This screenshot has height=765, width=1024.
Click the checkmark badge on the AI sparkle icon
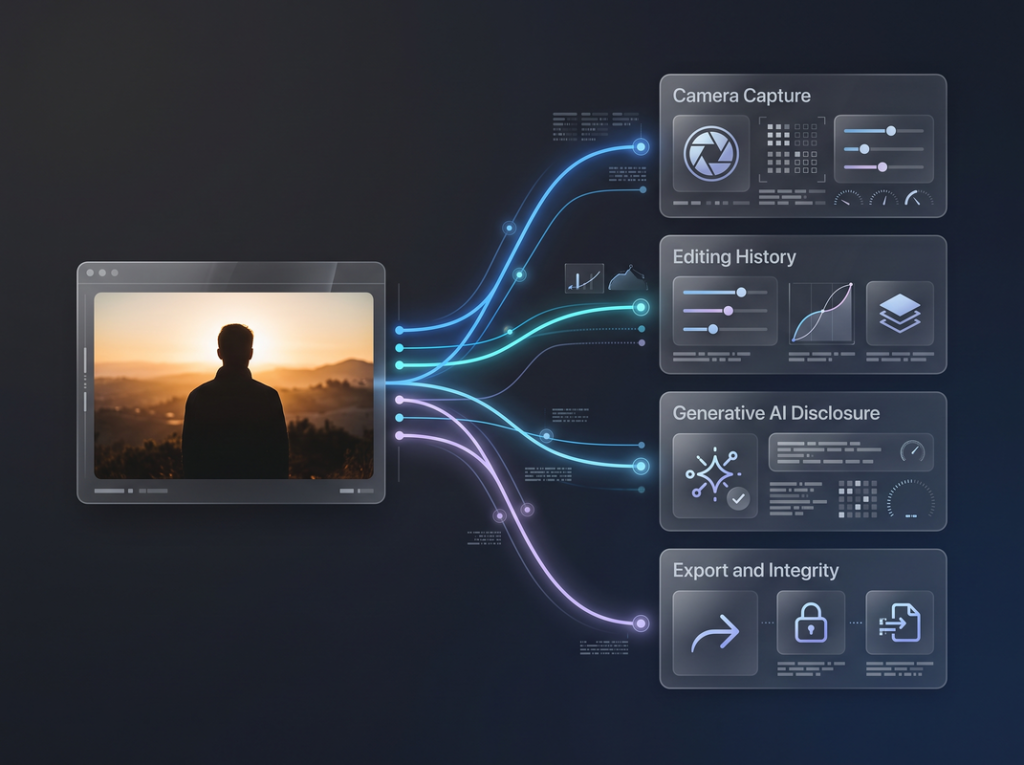click(x=738, y=499)
